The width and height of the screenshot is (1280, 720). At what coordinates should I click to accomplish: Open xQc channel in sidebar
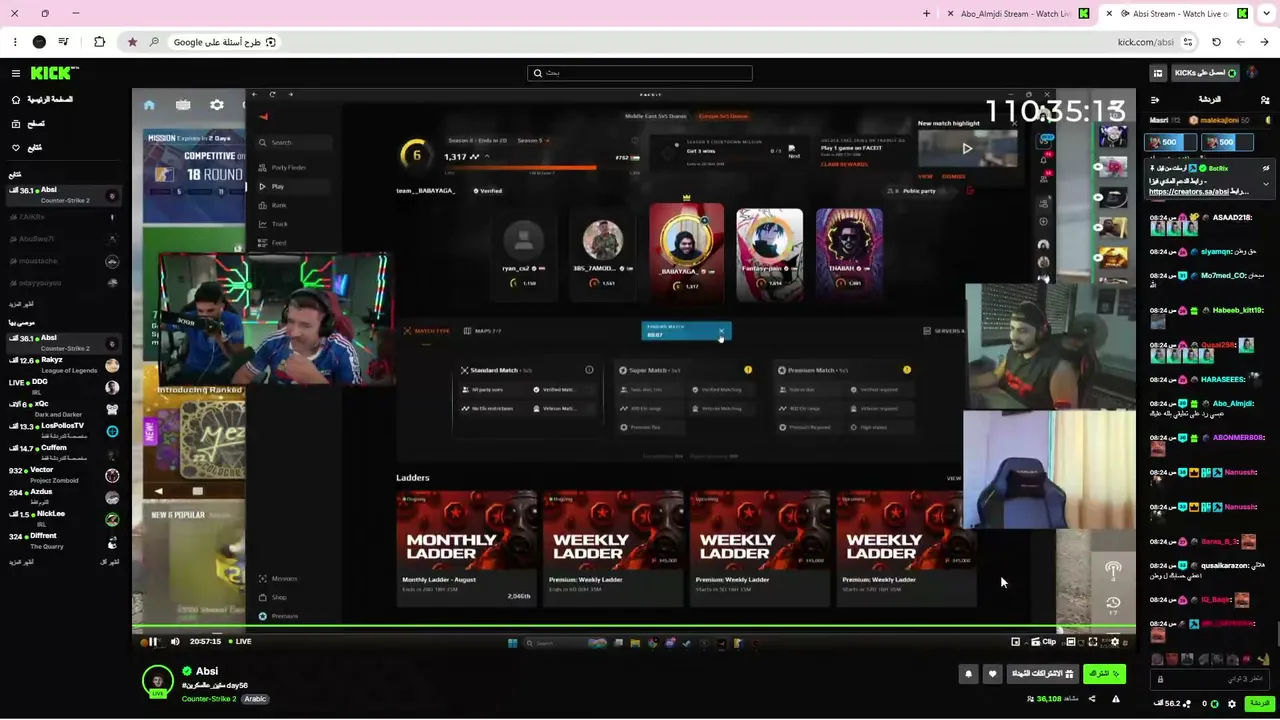point(66,409)
